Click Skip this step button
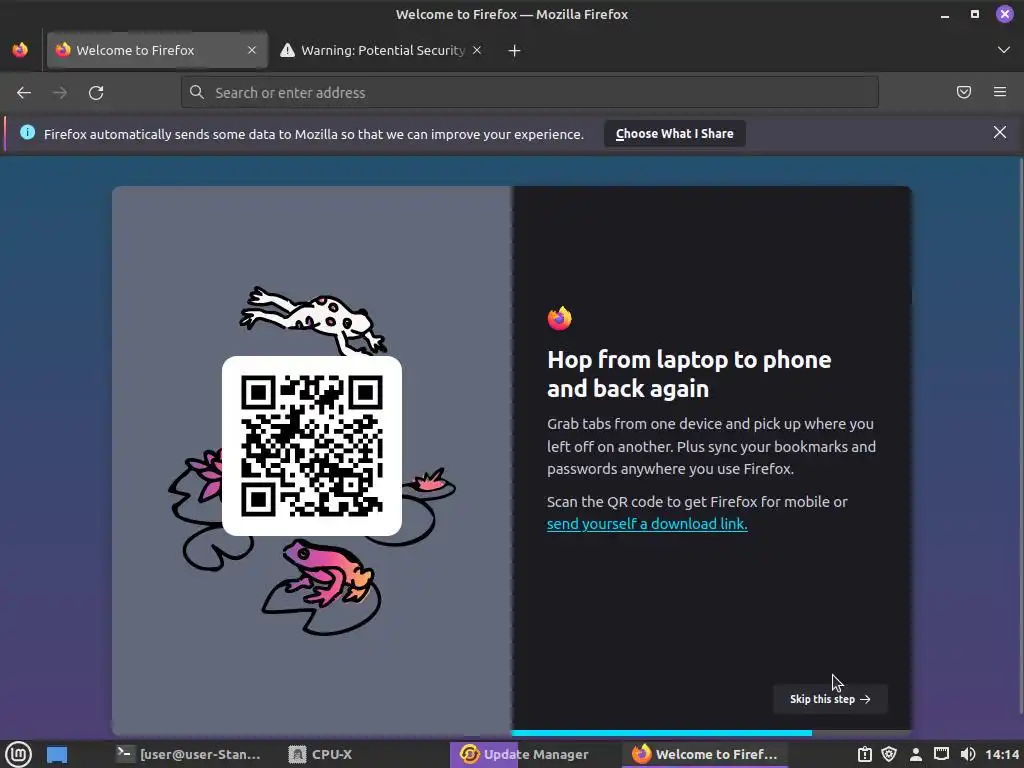1024x768 pixels. (x=830, y=699)
